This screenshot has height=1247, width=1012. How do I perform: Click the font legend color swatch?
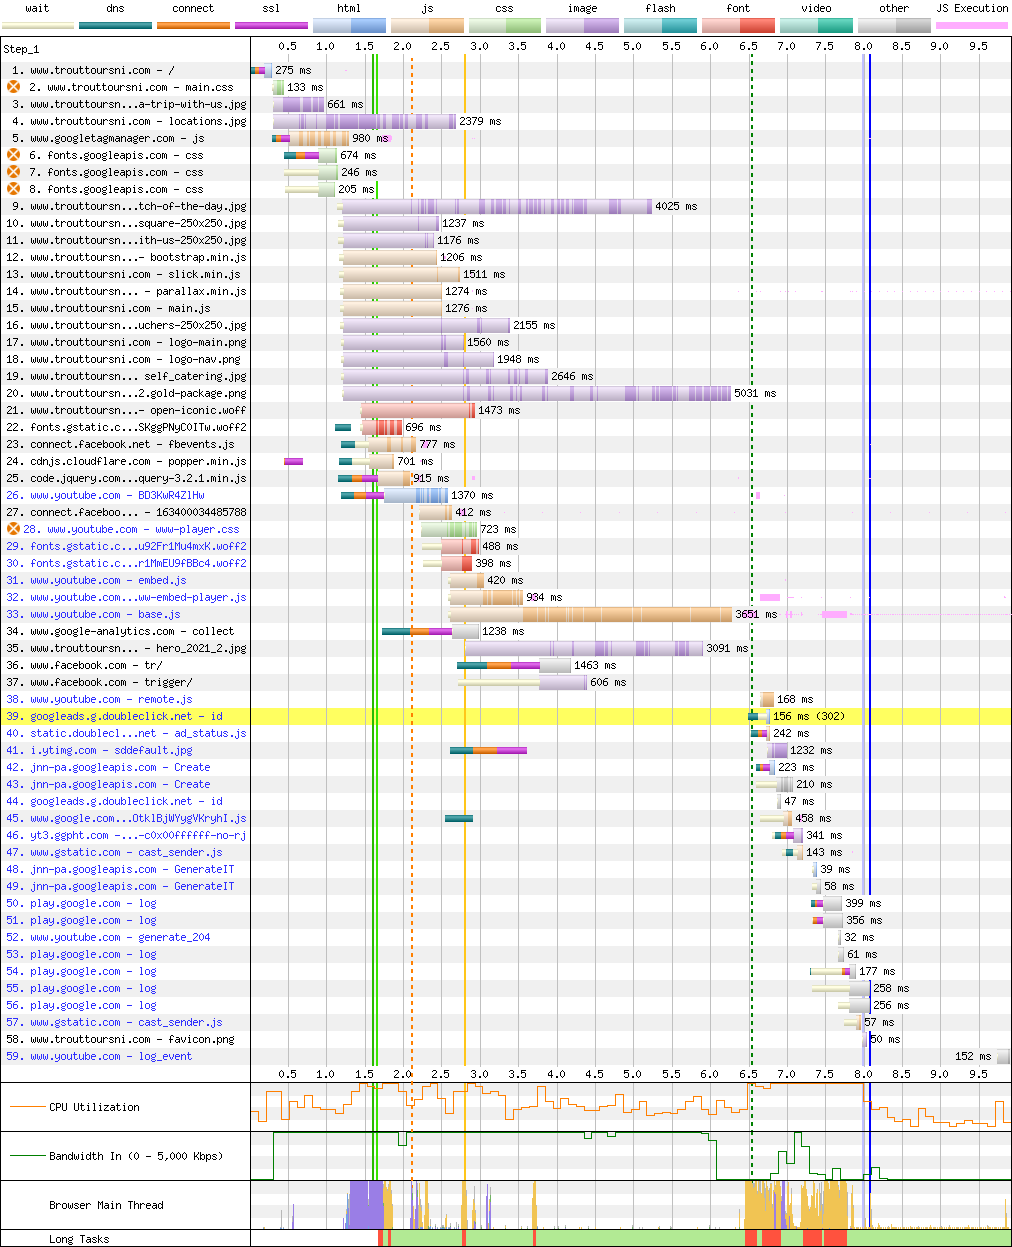pyautogui.click(x=738, y=25)
